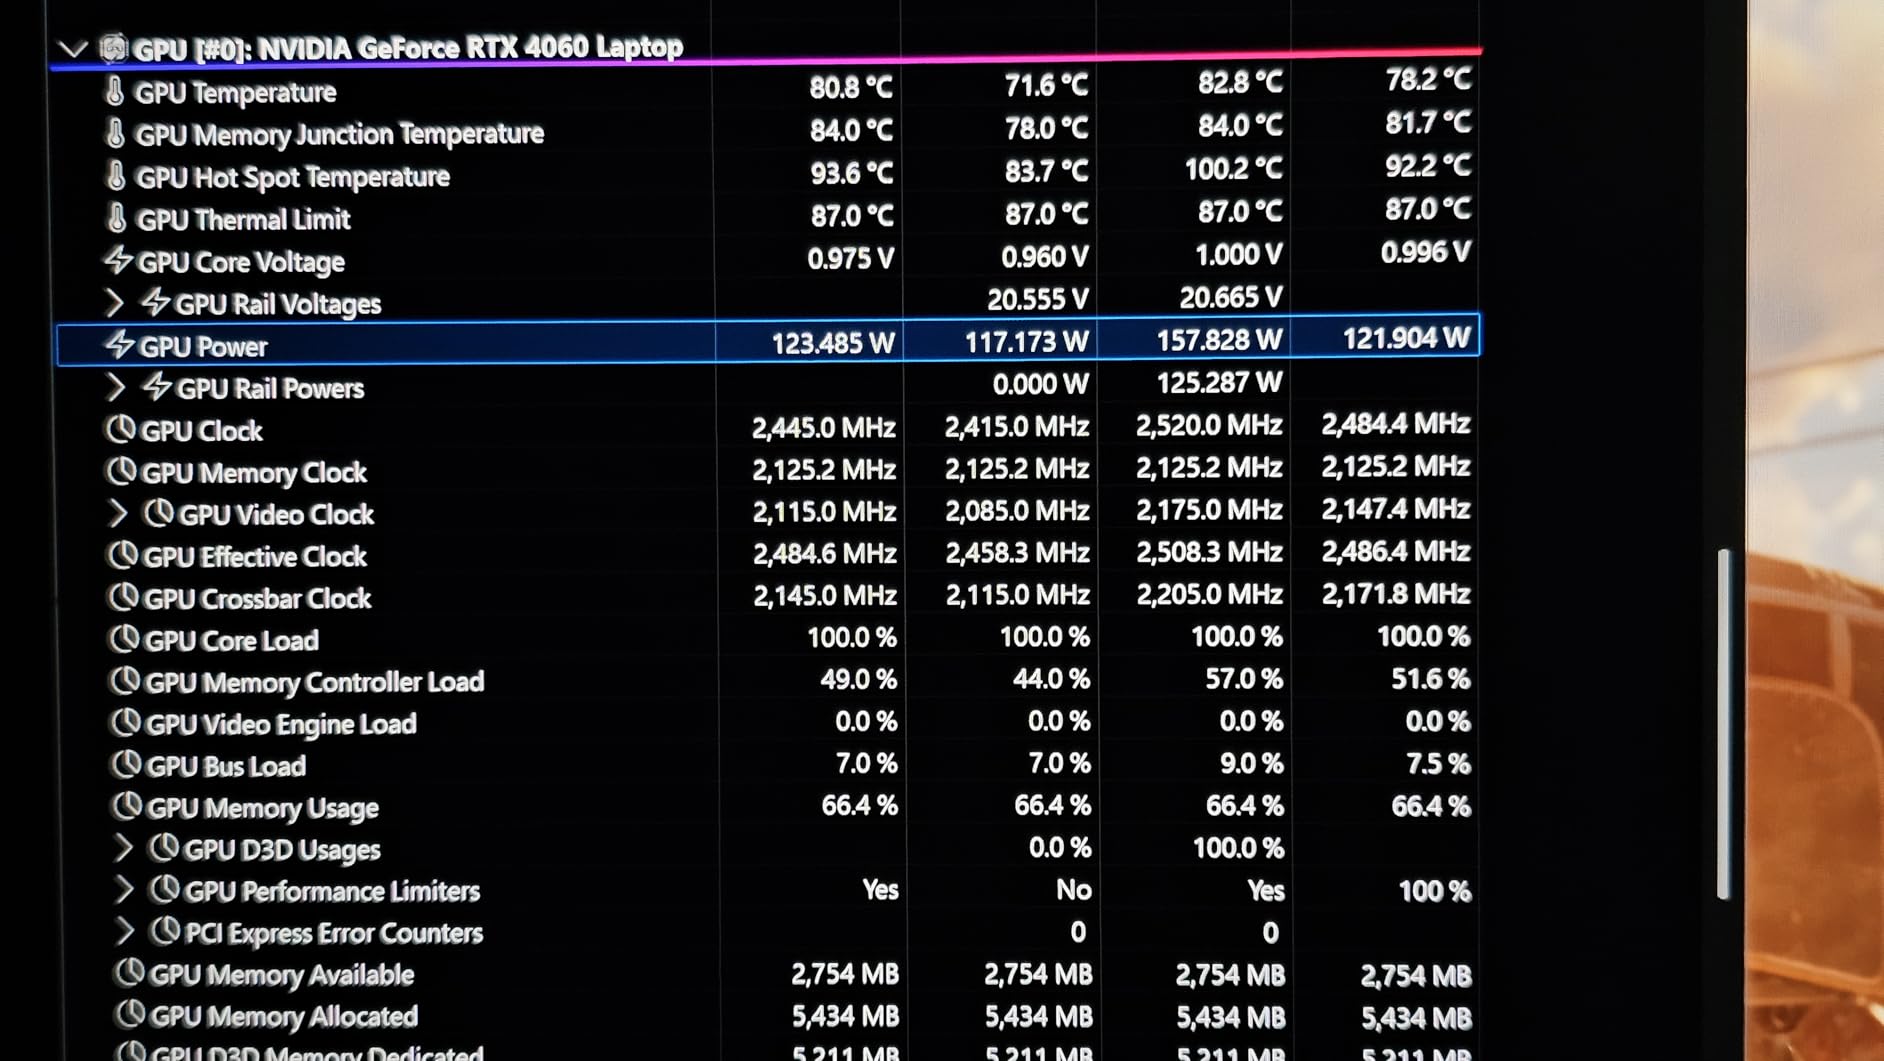1884x1061 pixels.
Task: Click the clock icon beside GPU Video Clock
Action: point(159,513)
